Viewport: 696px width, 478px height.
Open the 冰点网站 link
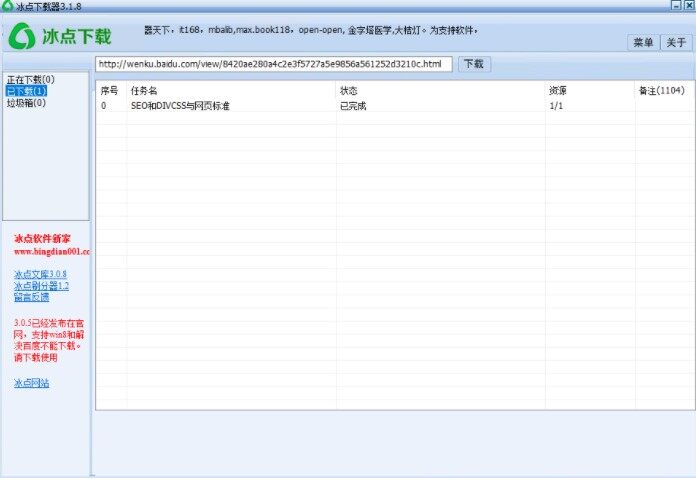(x=32, y=383)
